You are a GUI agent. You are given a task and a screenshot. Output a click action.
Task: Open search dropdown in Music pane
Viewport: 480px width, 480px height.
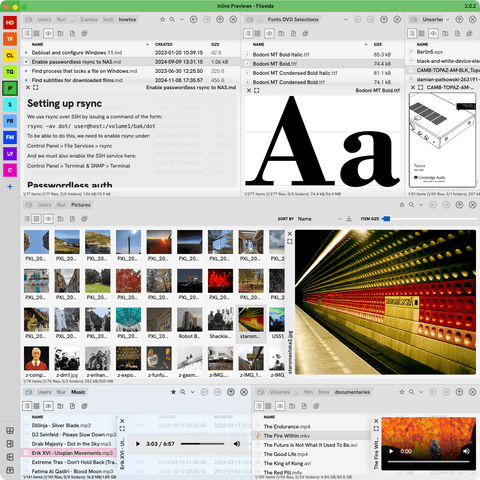193,392
